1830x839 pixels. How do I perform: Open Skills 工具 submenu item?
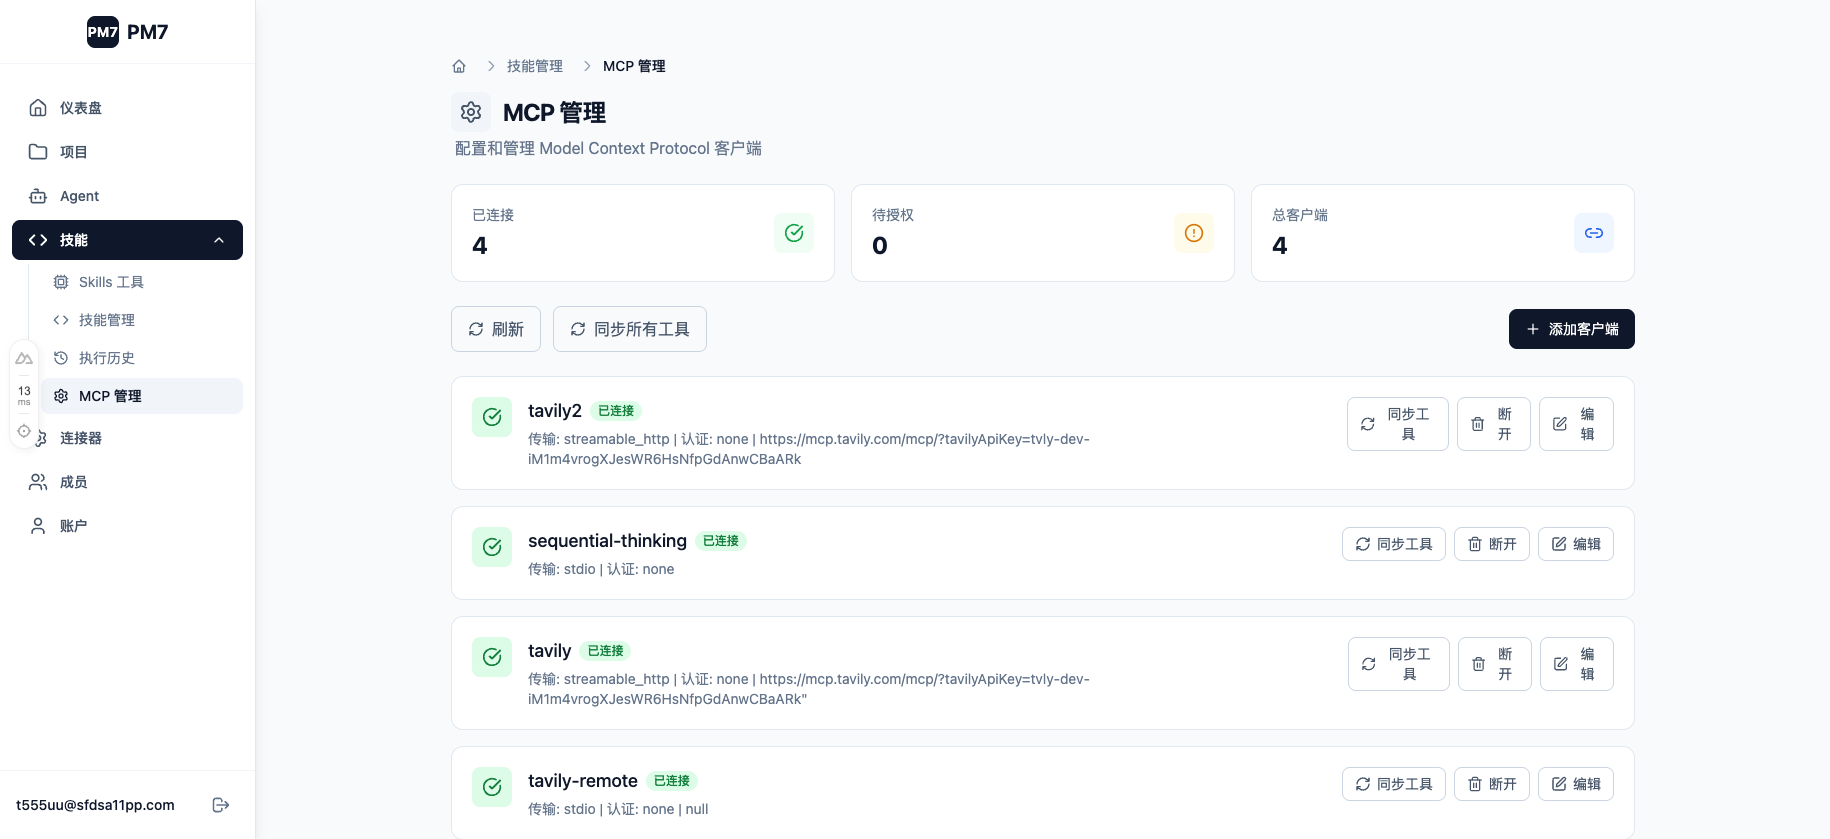point(141,282)
